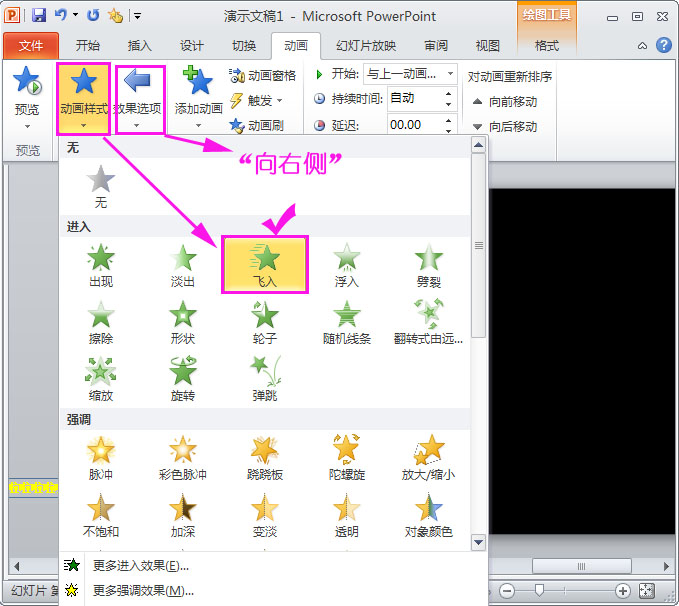The width and height of the screenshot is (679, 606).
Task: Save the presentation via toolbar icon
Action: click(x=39, y=16)
